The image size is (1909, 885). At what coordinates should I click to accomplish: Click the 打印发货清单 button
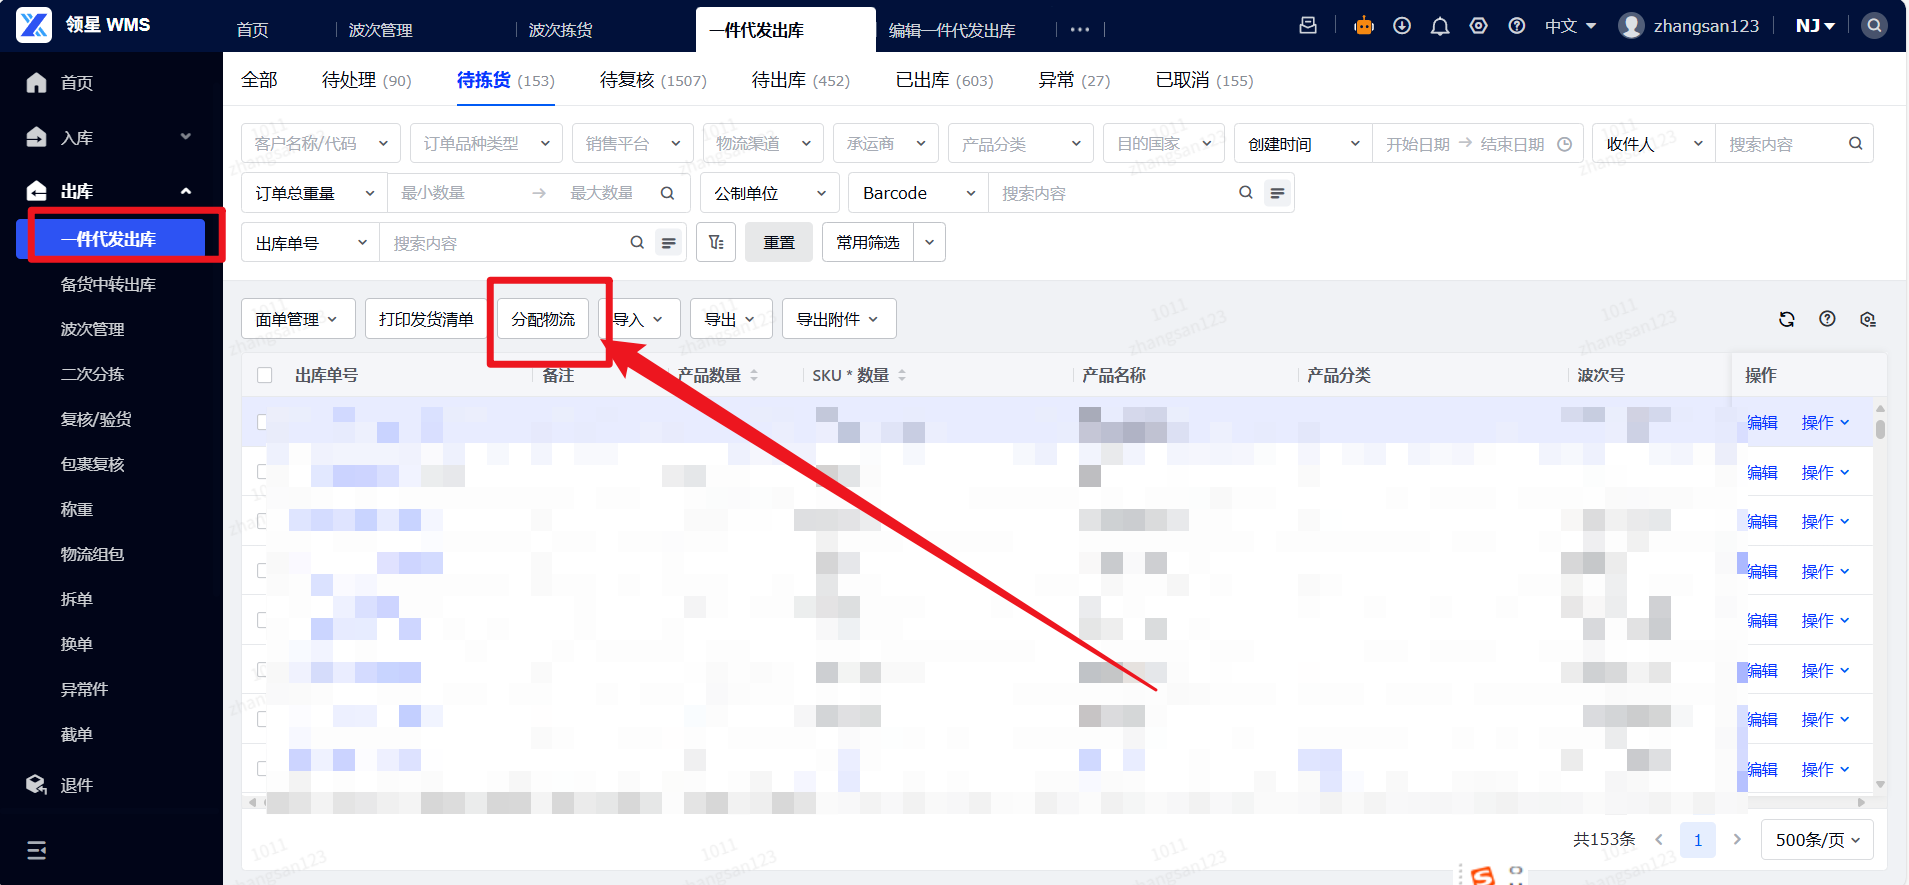pos(426,319)
